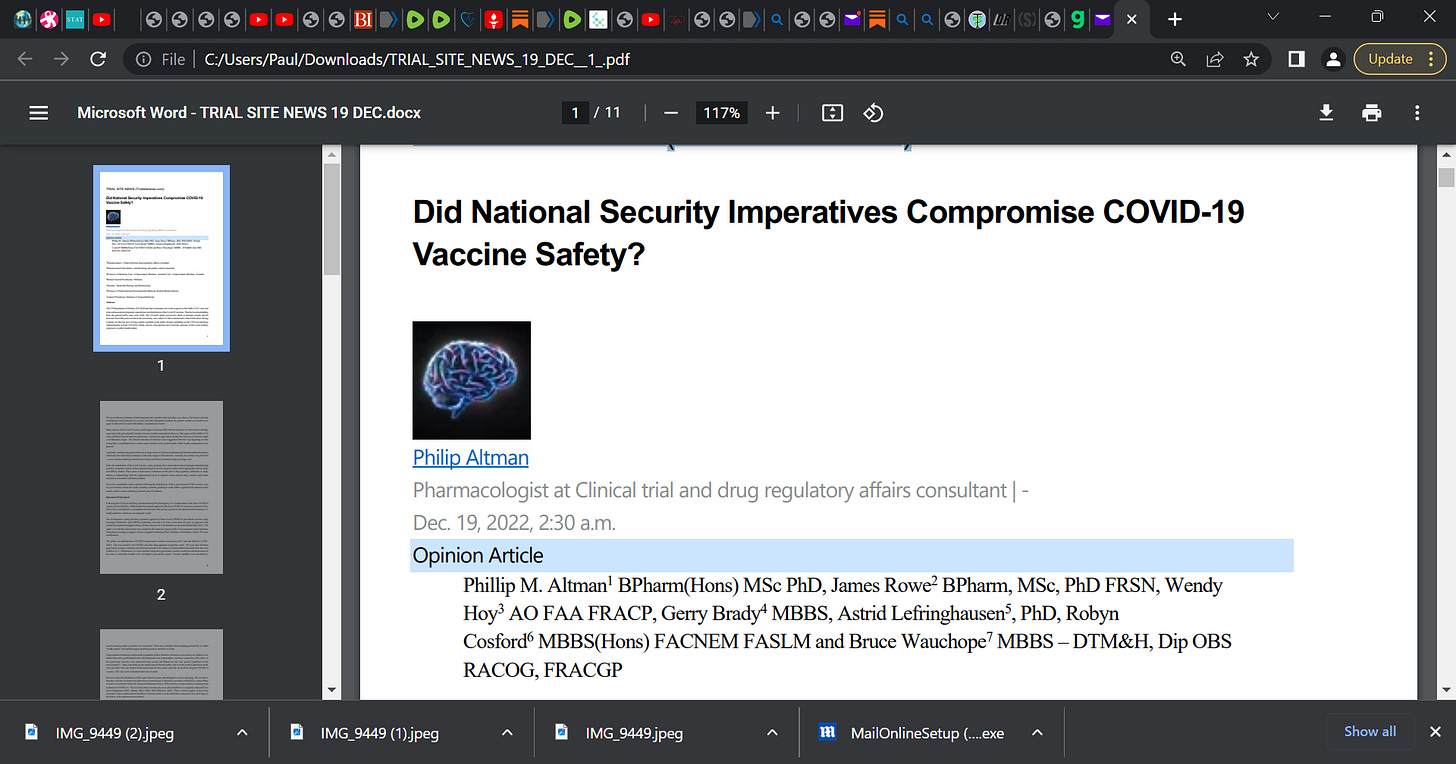Follow the Philip Altman author link
The width and height of the screenshot is (1456, 764).
pyautogui.click(x=471, y=457)
